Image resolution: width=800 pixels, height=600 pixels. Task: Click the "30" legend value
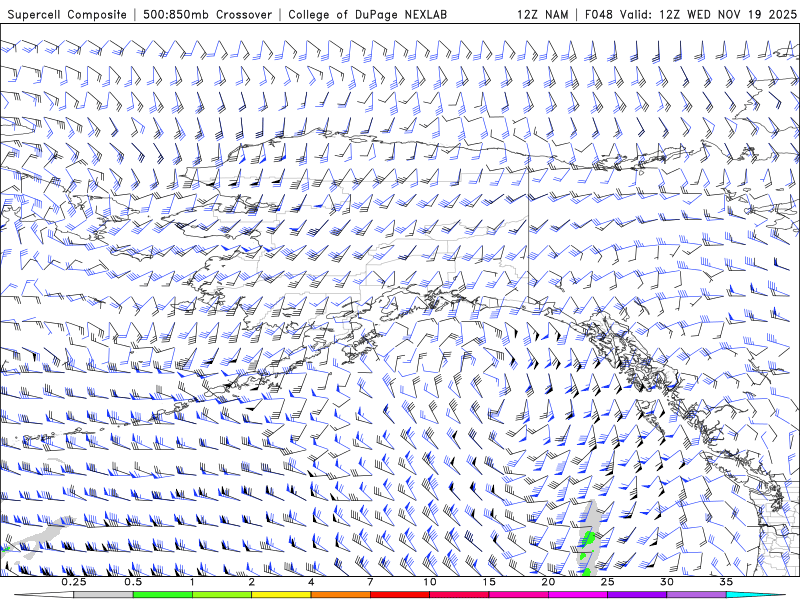click(666, 582)
